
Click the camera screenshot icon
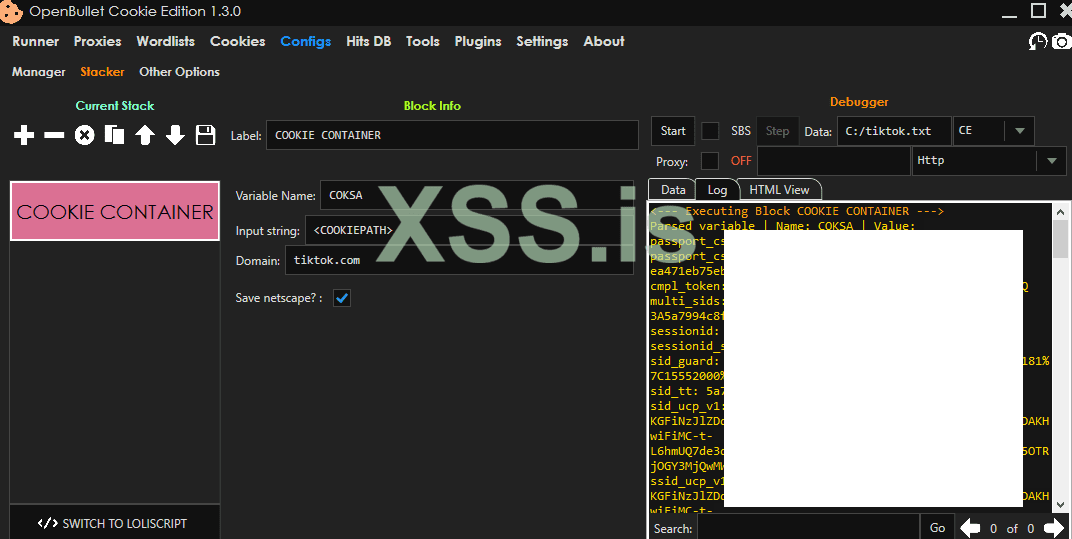point(1060,41)
